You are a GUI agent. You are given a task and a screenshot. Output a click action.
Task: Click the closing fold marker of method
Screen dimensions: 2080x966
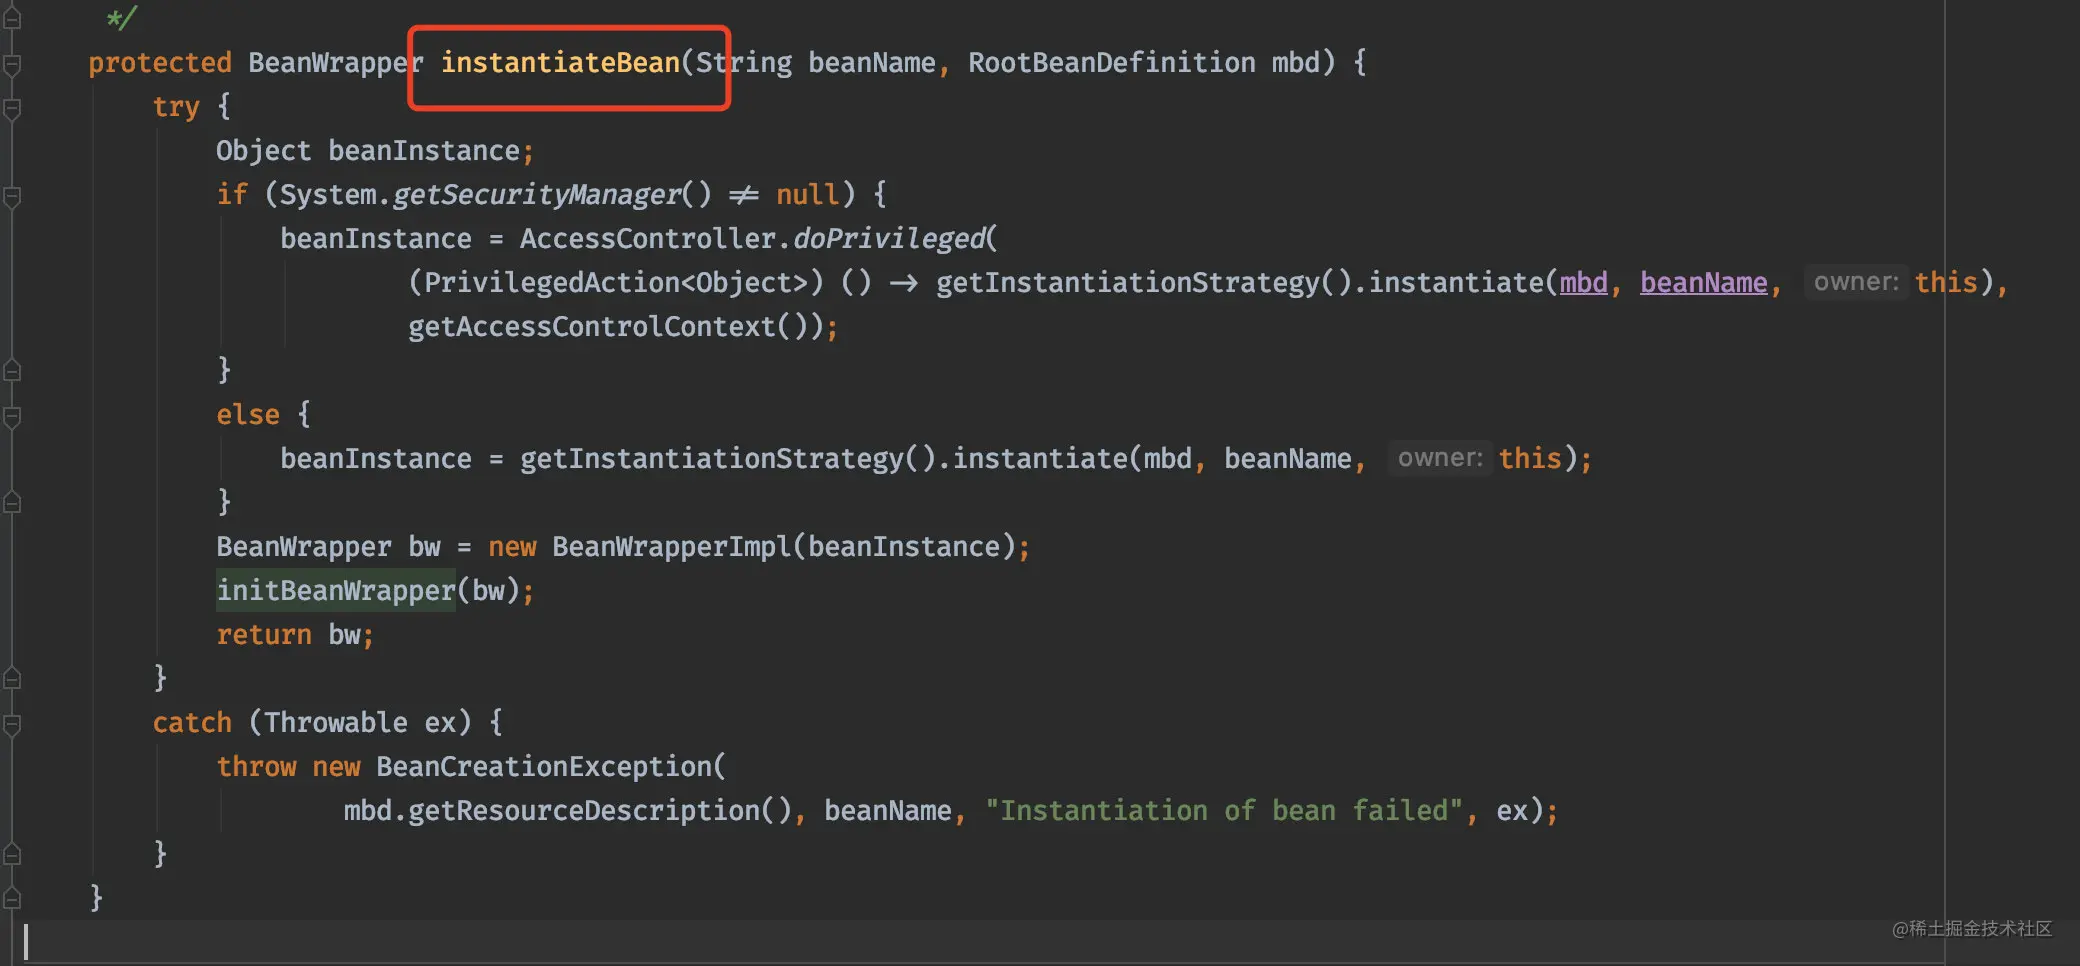12,898
